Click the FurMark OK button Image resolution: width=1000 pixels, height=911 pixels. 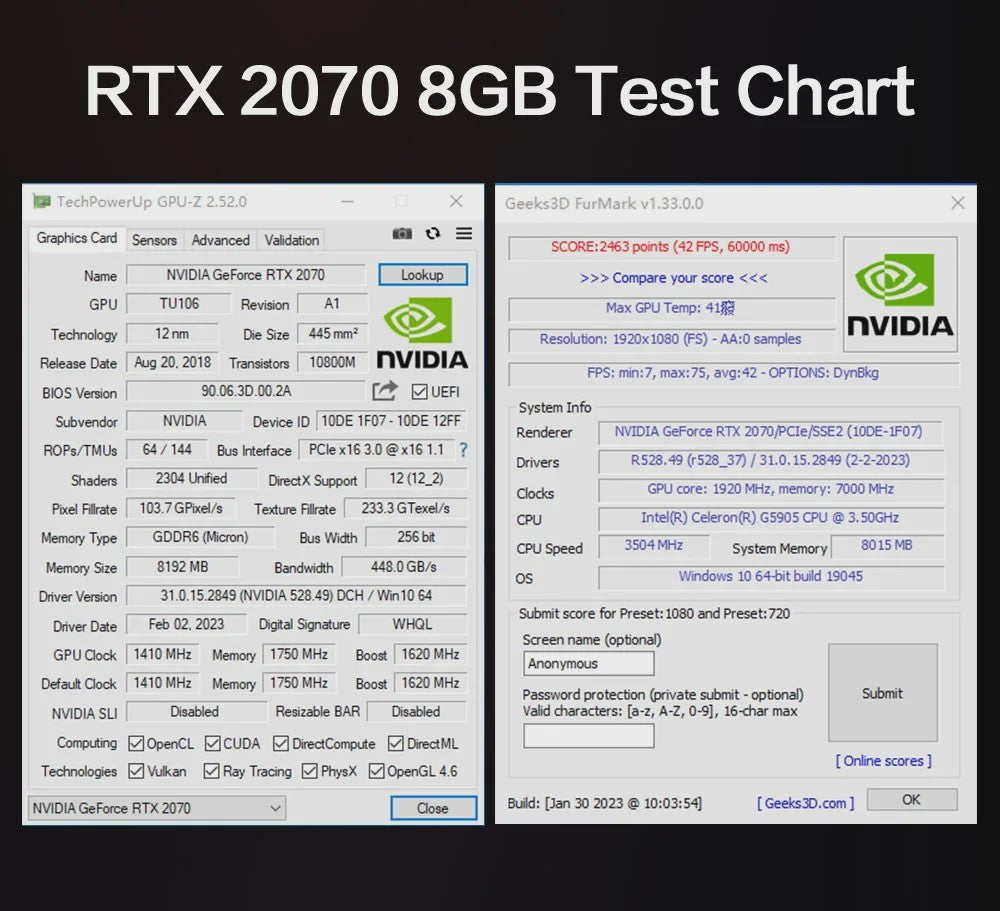pyautogui.click(x=912, y=799)
